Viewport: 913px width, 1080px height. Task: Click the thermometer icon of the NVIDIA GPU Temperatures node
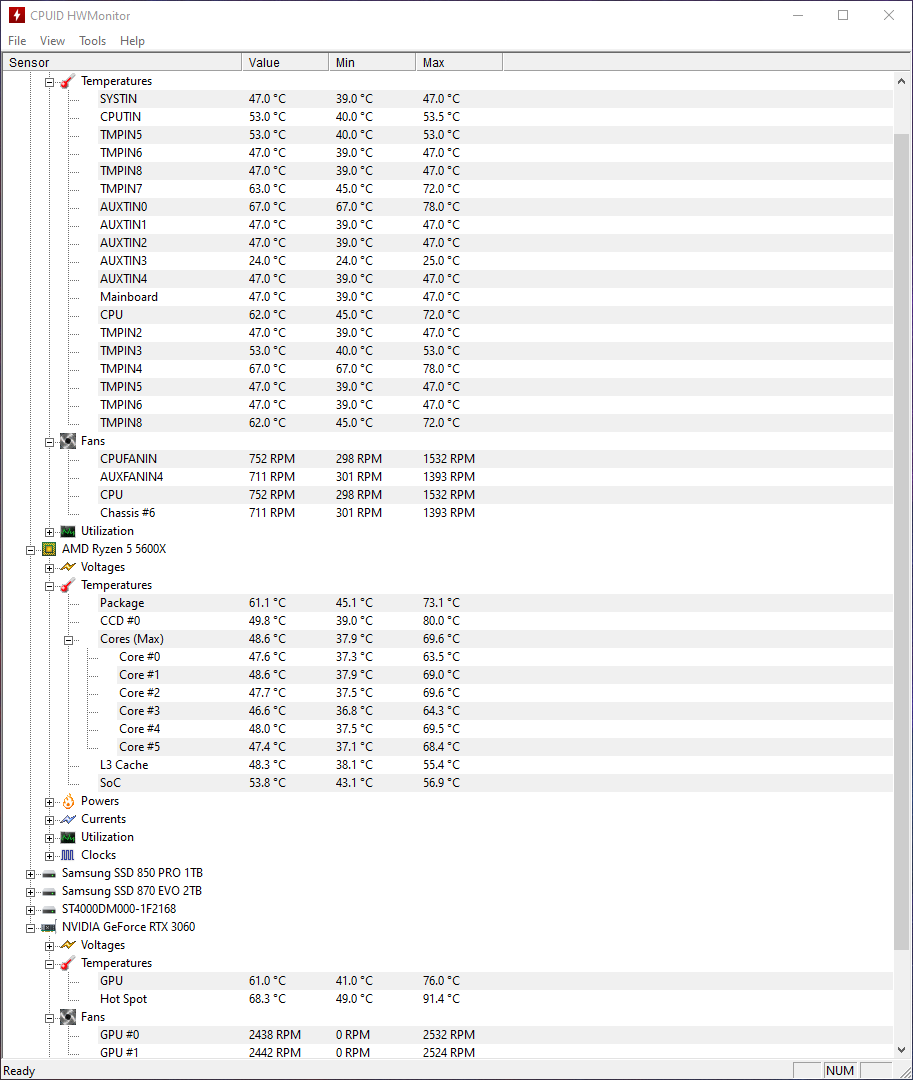tap(67, 963)
